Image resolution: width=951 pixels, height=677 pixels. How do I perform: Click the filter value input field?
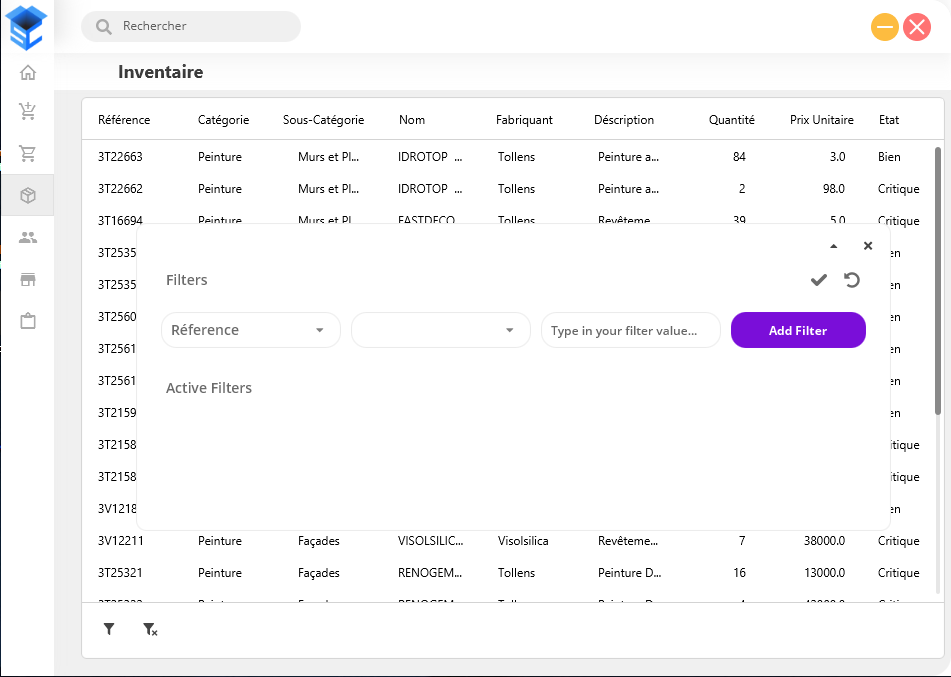(x=630, y=330)
